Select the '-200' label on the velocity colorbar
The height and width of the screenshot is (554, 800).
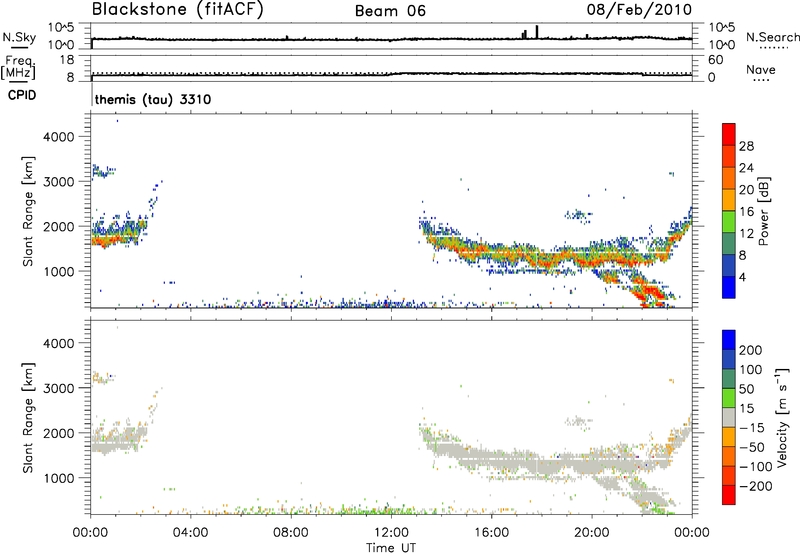756,486
